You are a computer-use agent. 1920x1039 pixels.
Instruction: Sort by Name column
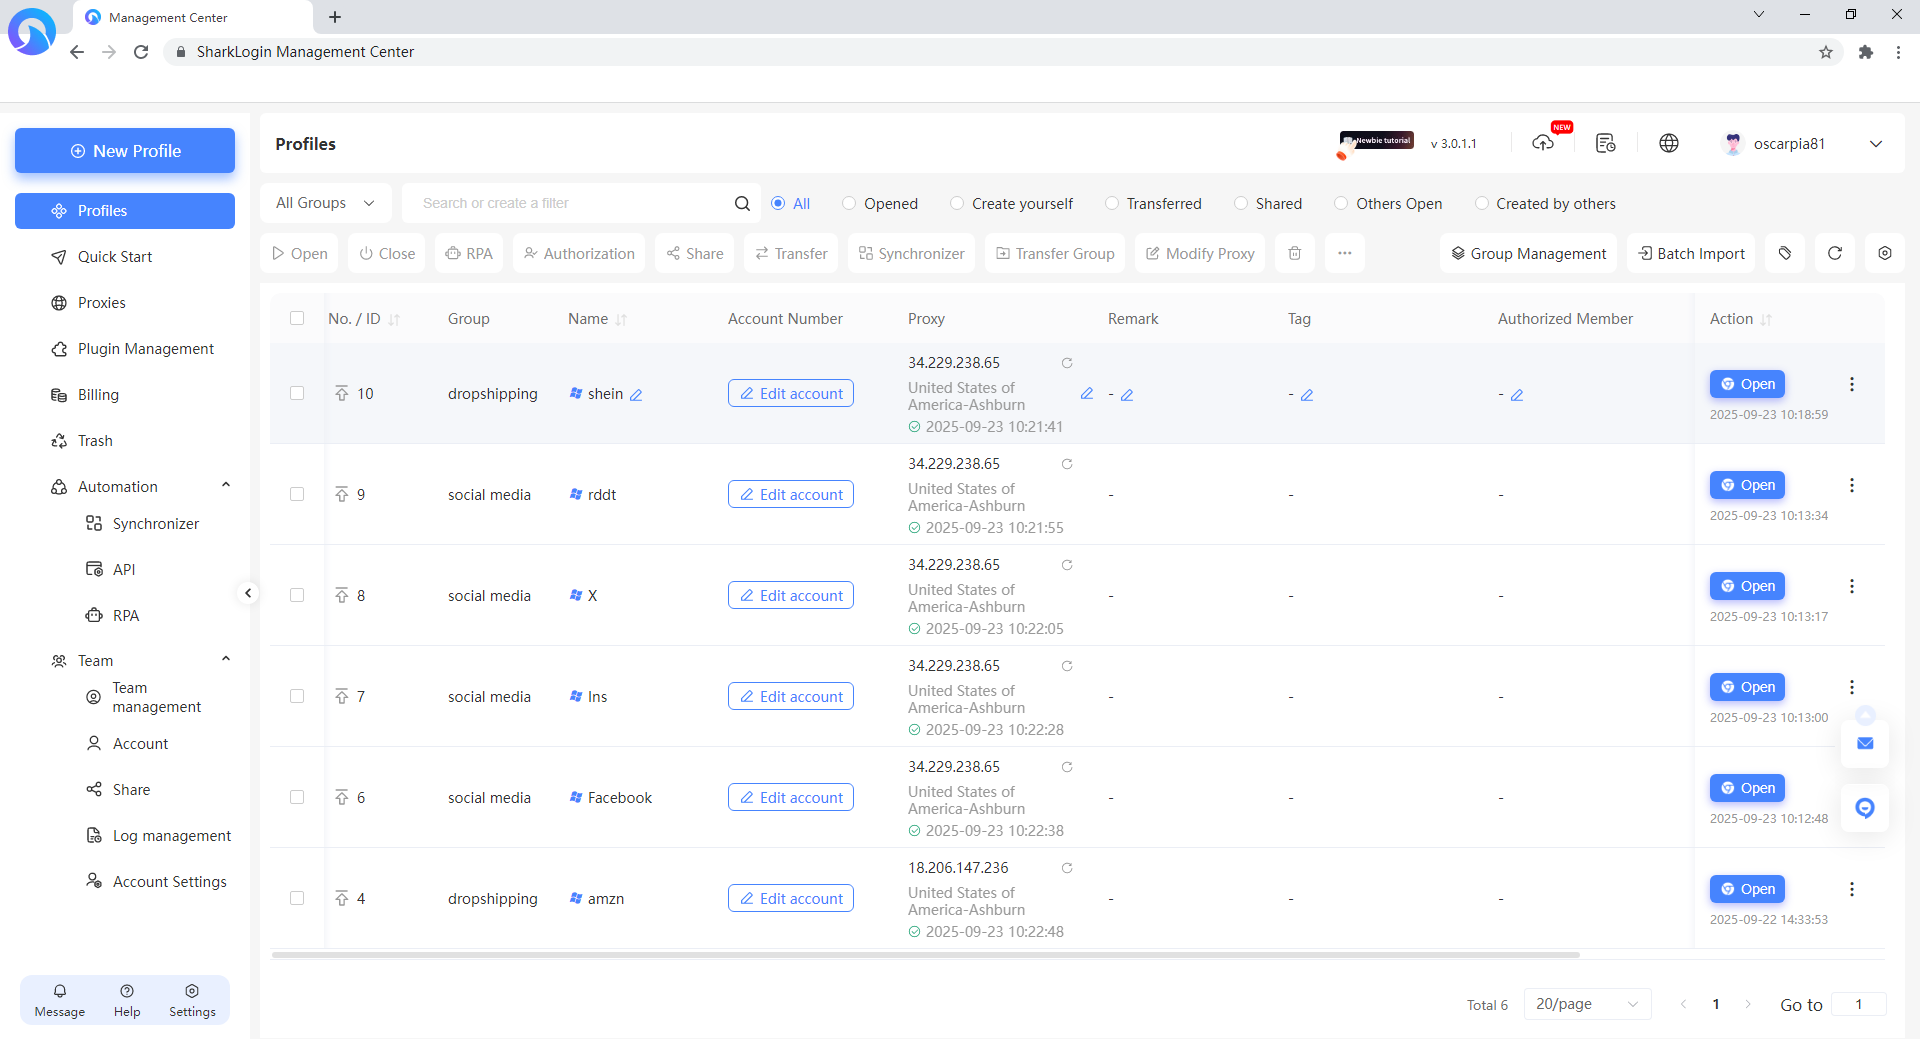pos(621,319)
